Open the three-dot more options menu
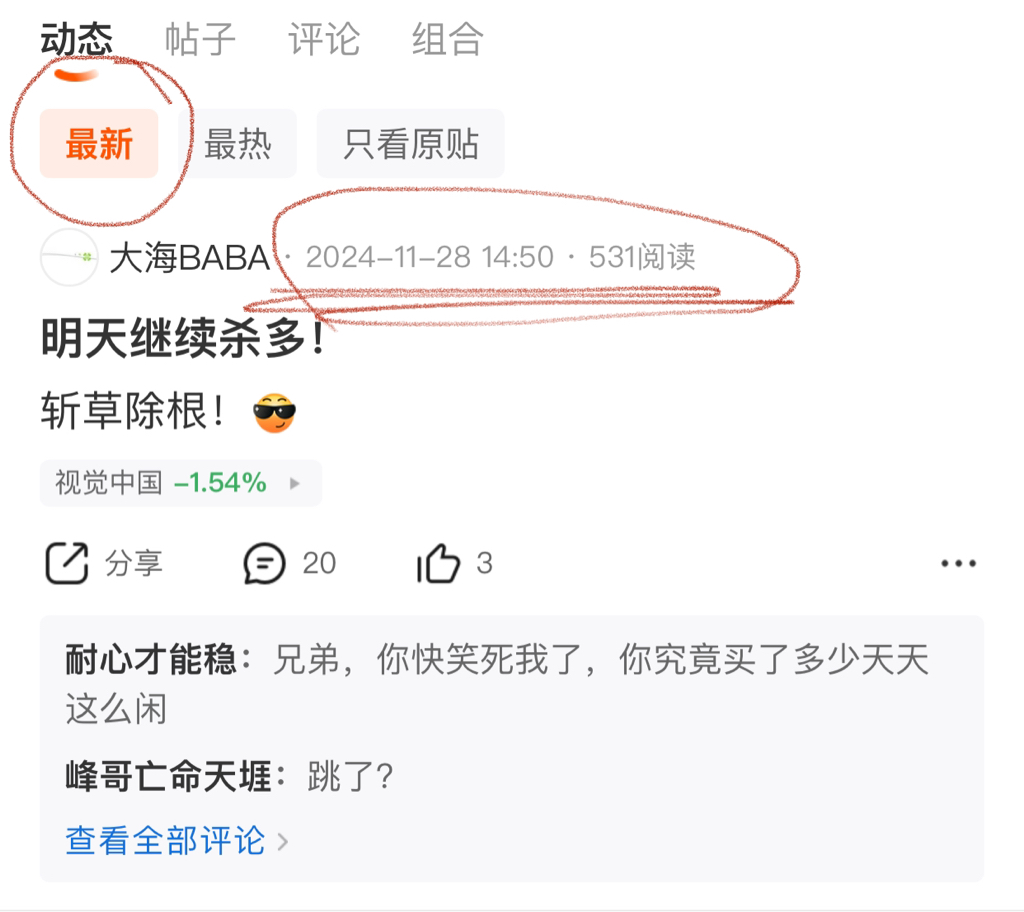Viewport: 1024px width, 912px height. pos(958,563)
